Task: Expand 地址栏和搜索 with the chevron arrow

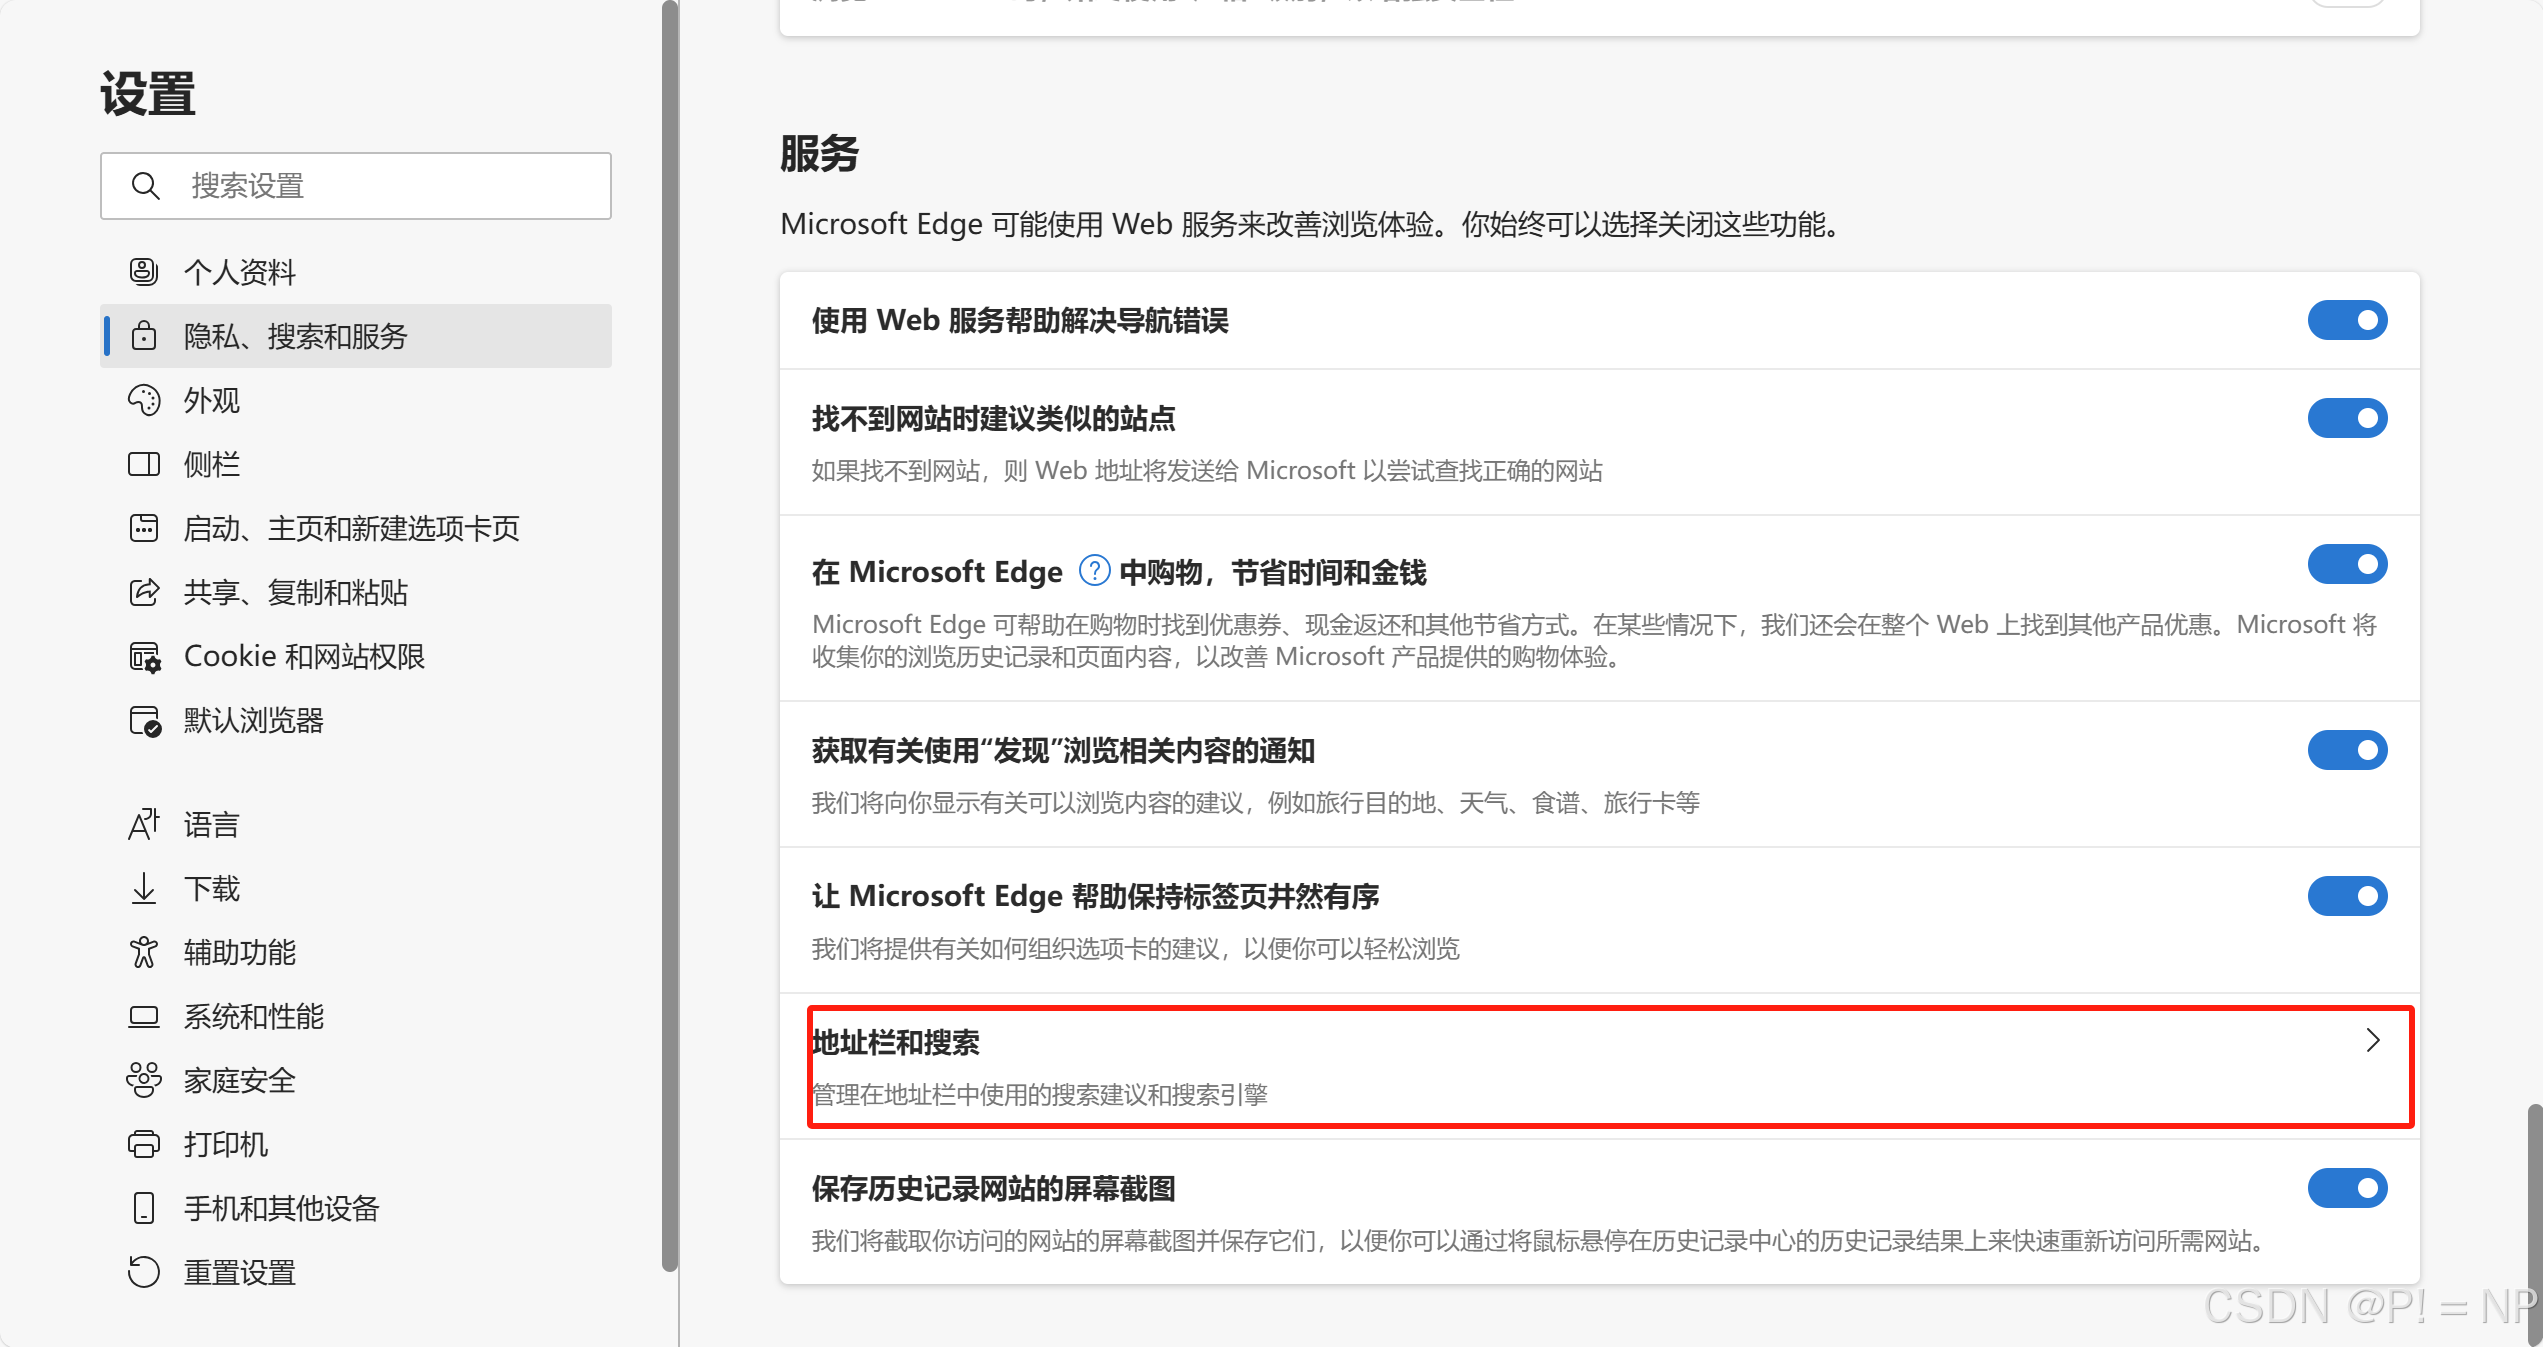Action: pos(2373,1041)
